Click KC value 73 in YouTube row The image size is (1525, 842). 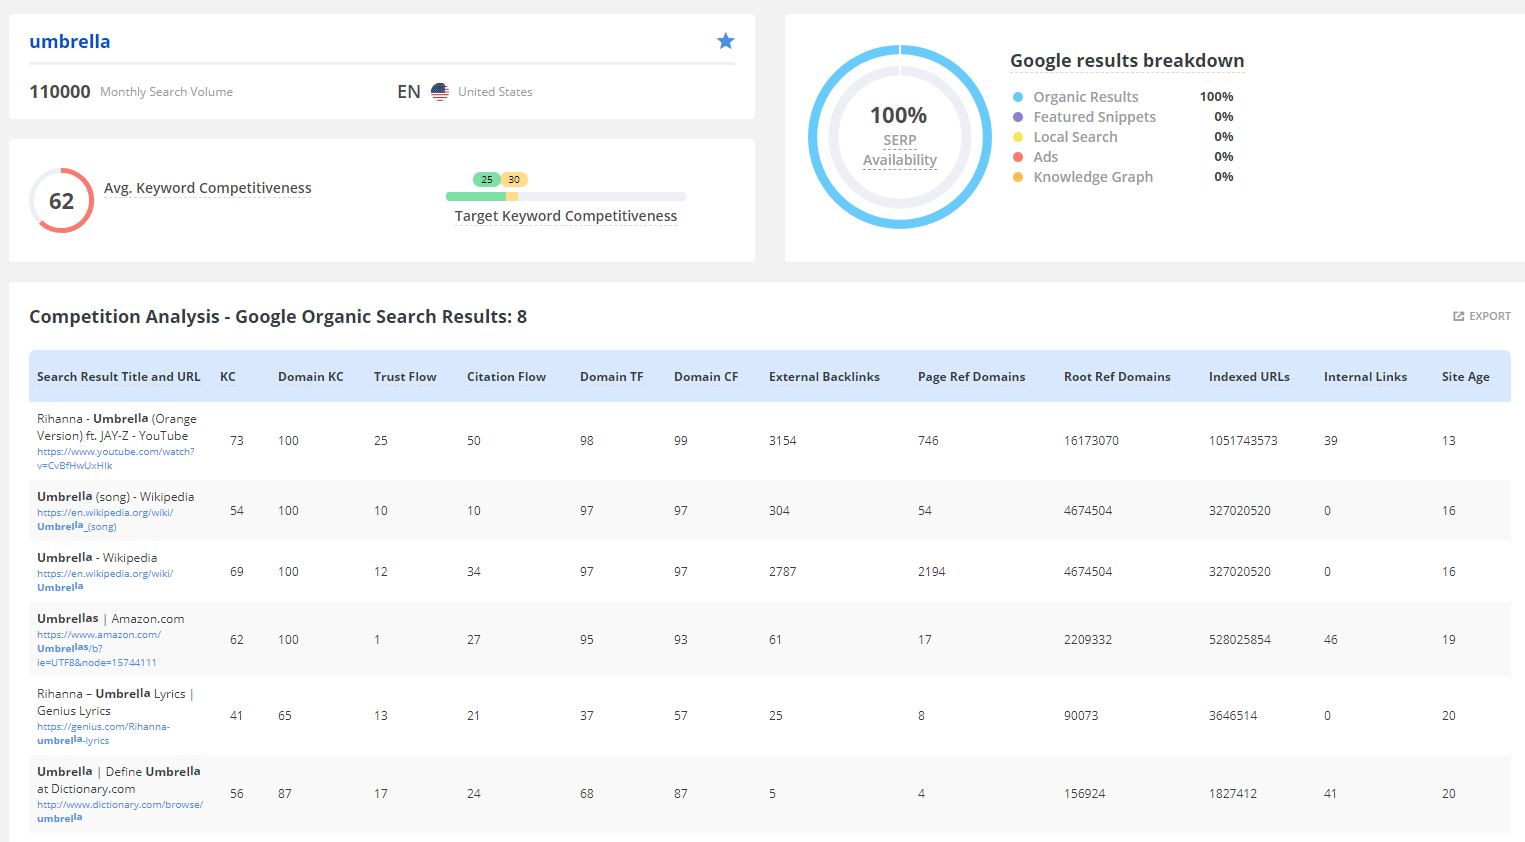pos(237,441)
